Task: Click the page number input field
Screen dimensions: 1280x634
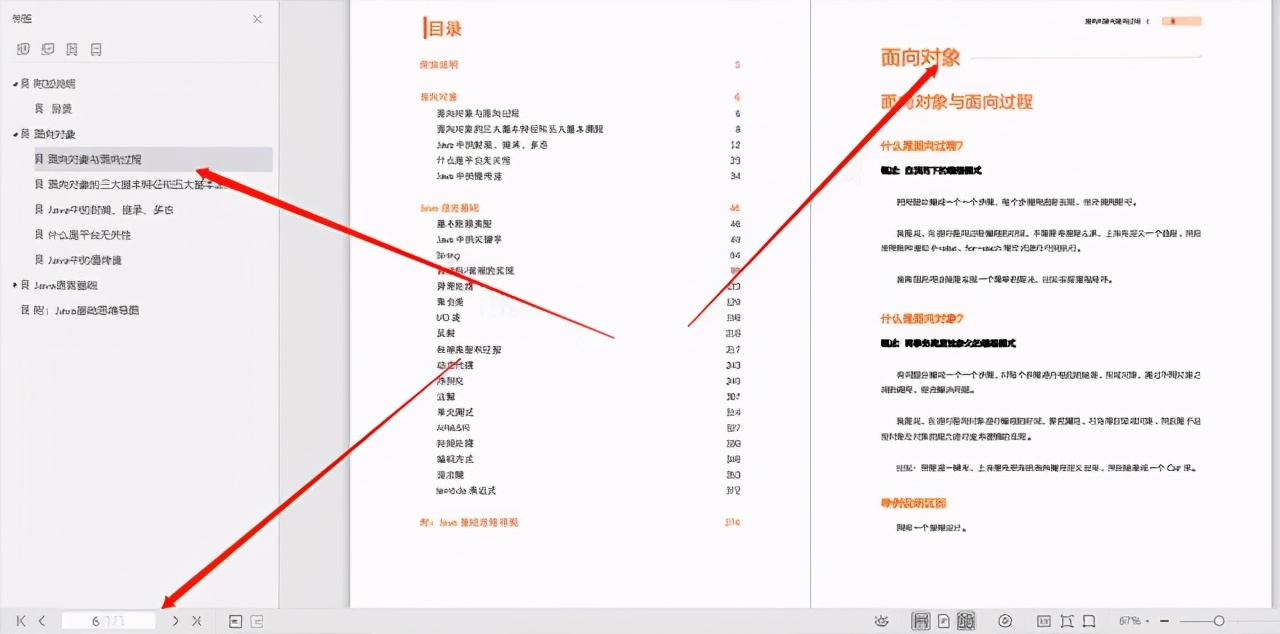Action: 108,621
